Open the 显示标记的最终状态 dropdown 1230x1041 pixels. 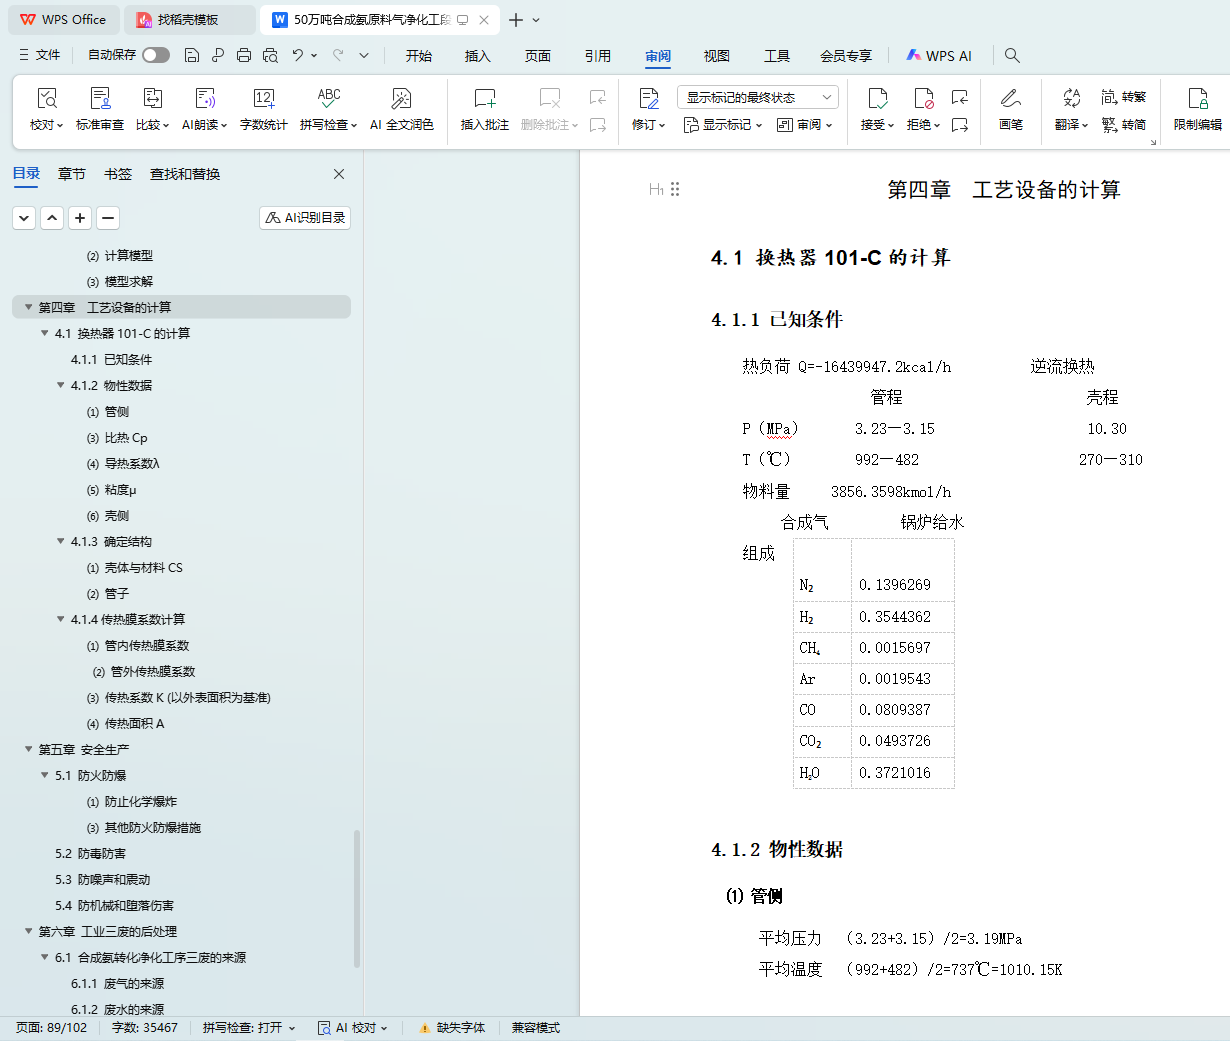tap(757, 97)
